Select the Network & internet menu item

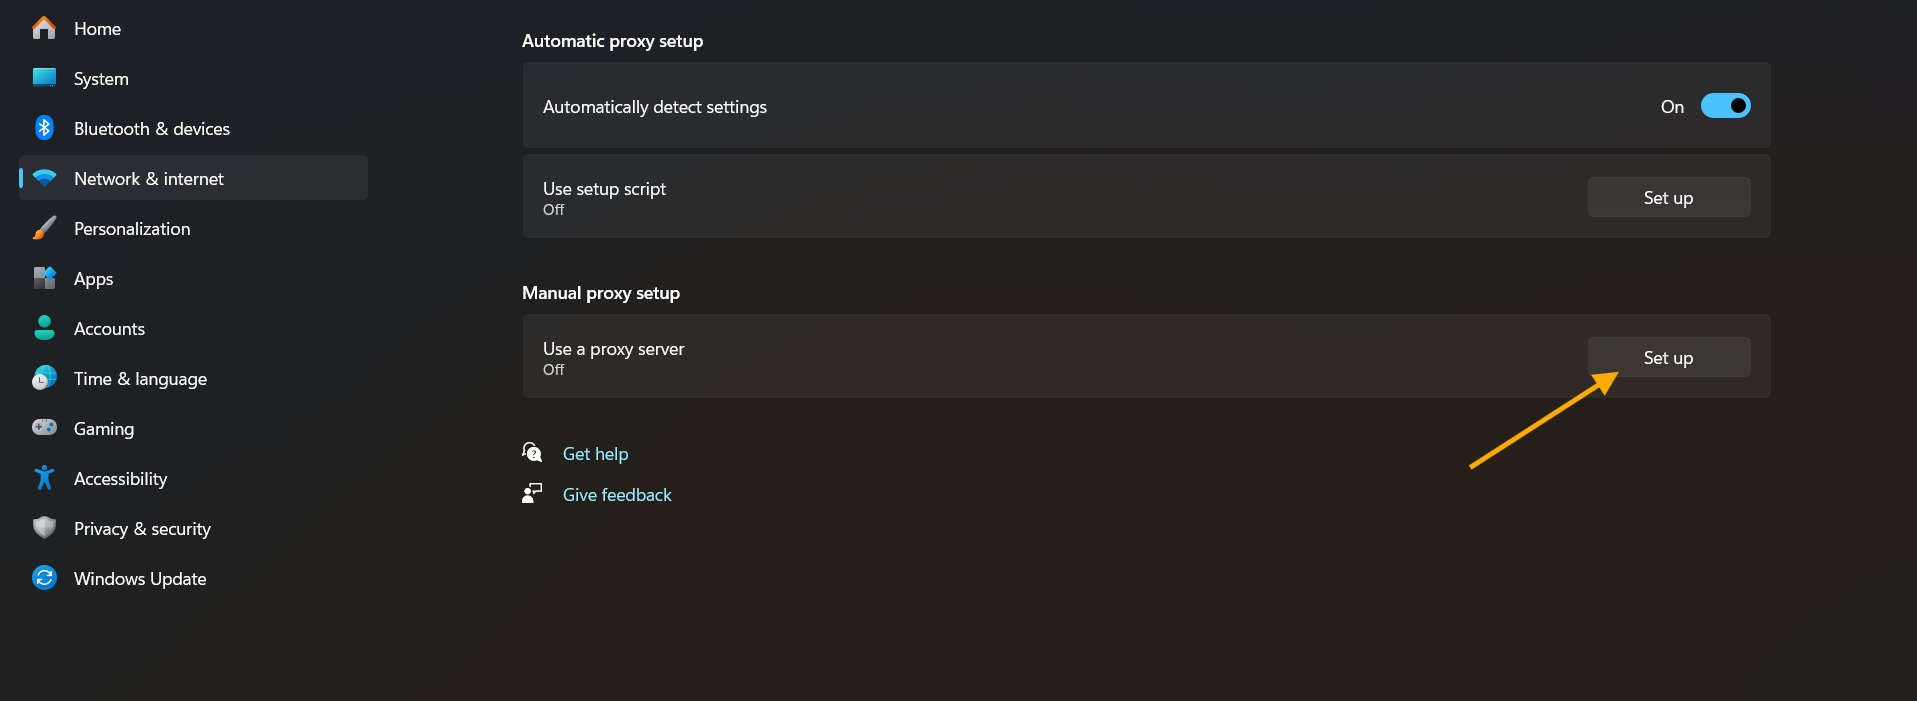click(x=193, y=178)
